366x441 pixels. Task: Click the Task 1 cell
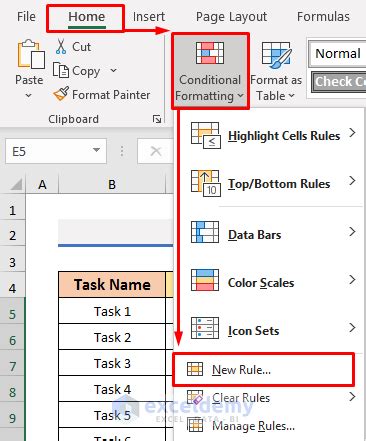coord(112,311)
